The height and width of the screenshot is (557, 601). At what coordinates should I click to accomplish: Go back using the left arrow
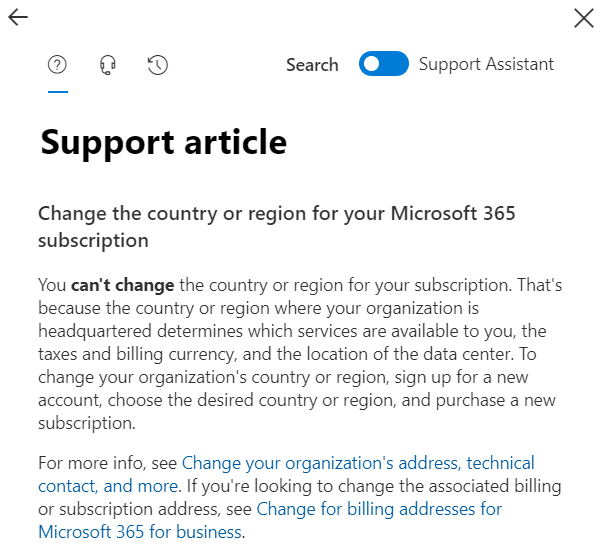[x=18, y=17]
